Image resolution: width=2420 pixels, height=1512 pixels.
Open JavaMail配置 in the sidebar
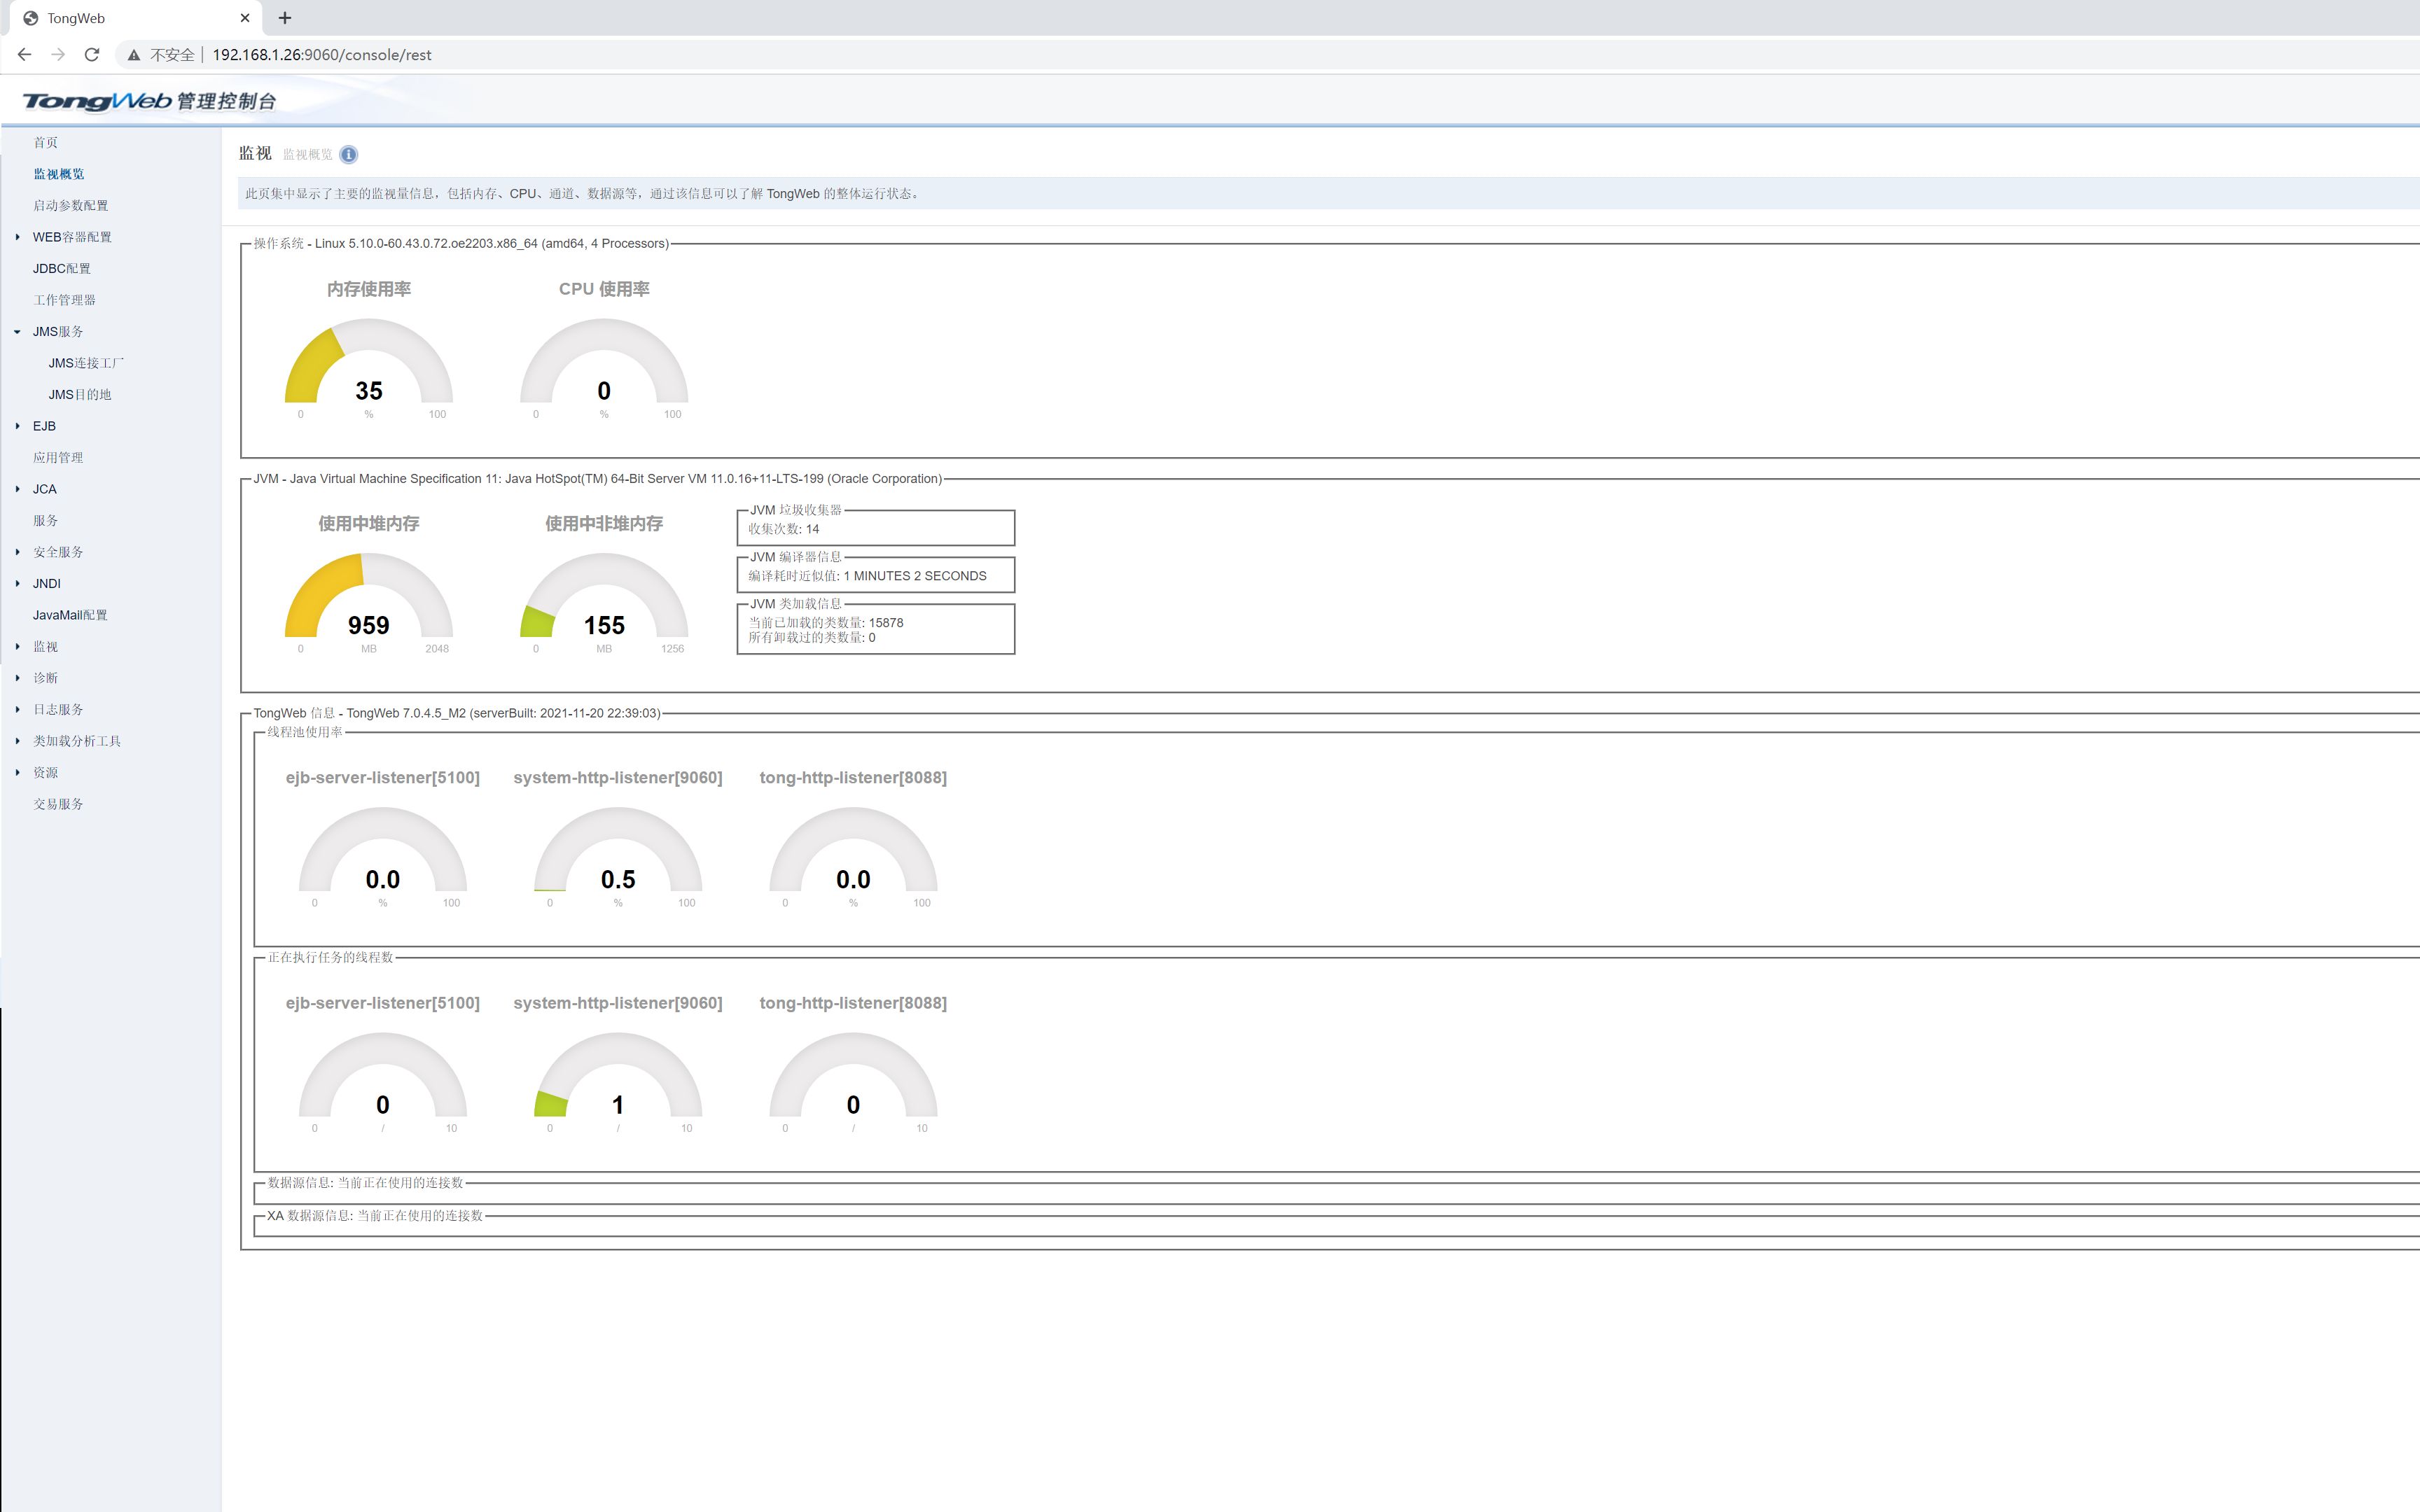[70, 615]
